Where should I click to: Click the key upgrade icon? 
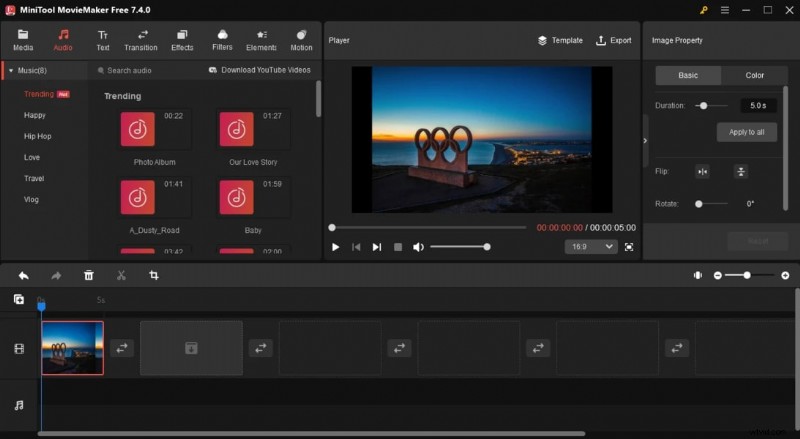pyautogui.click(x=704, y=10)
